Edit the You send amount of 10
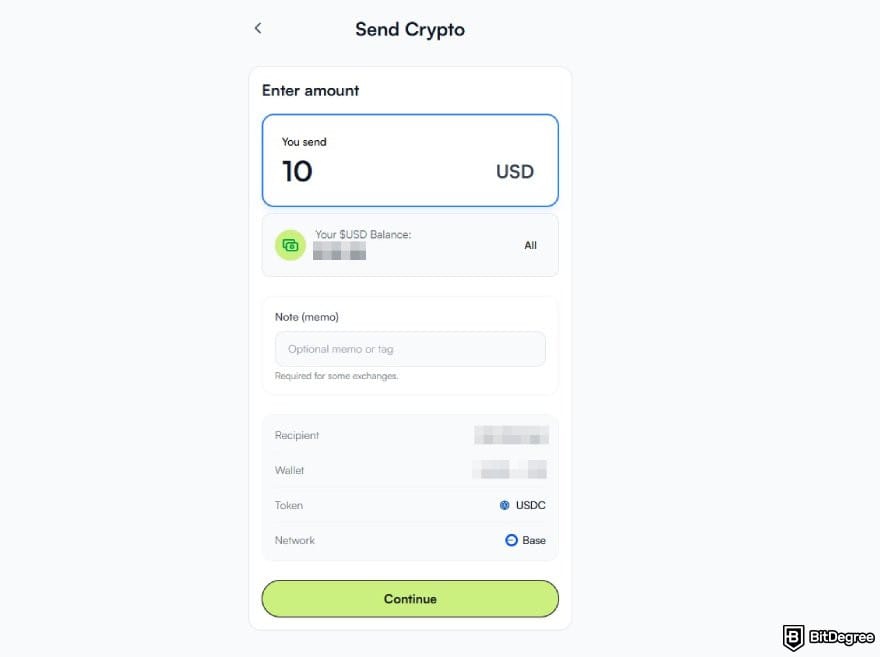 click(x=297, y=171)
